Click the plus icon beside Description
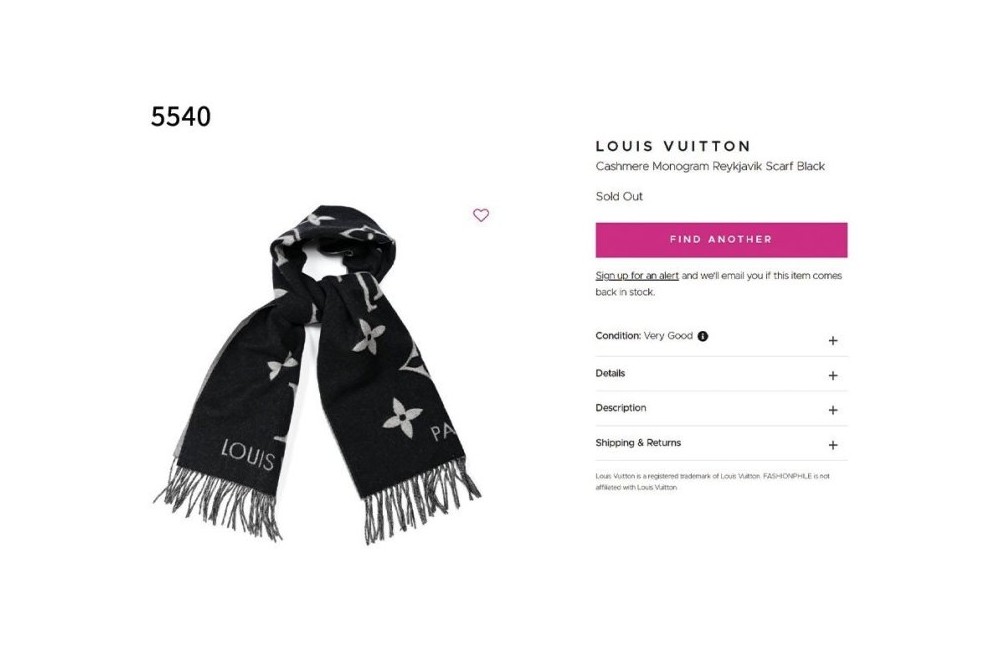Viewport: 1000px width, 661px height. click(833, 410)
